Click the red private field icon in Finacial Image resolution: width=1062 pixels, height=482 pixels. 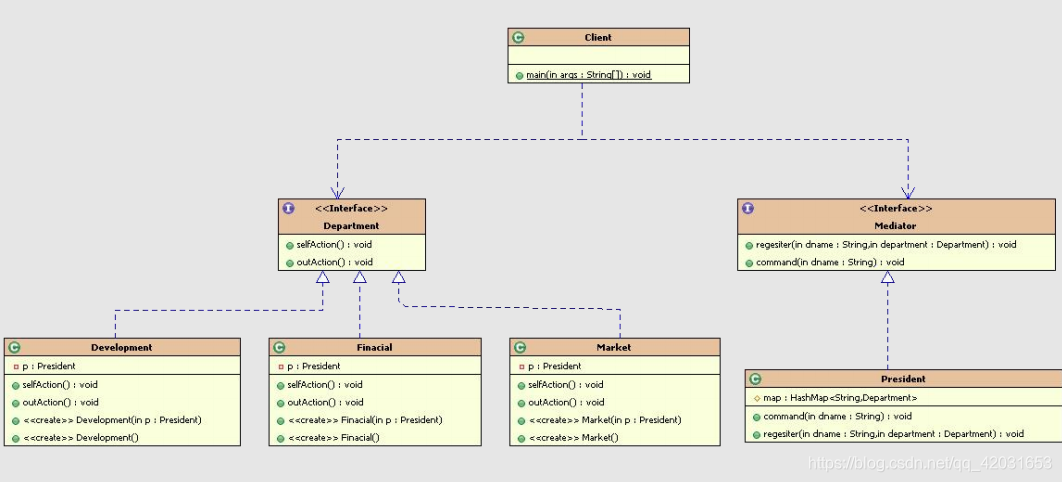281,367
